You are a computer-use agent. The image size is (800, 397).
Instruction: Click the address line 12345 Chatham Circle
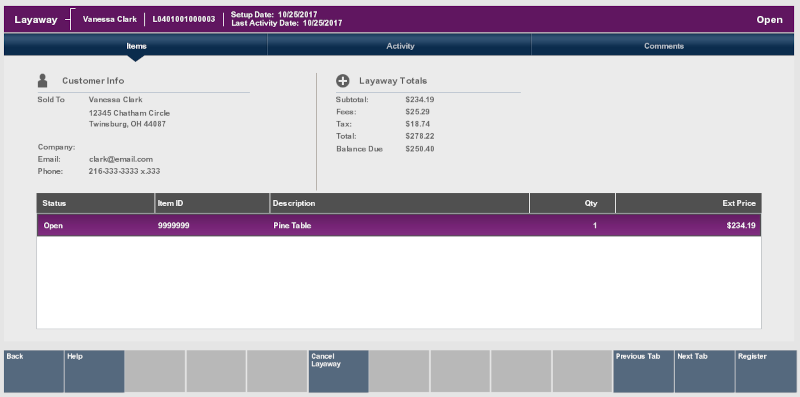(x=129, y=113)
